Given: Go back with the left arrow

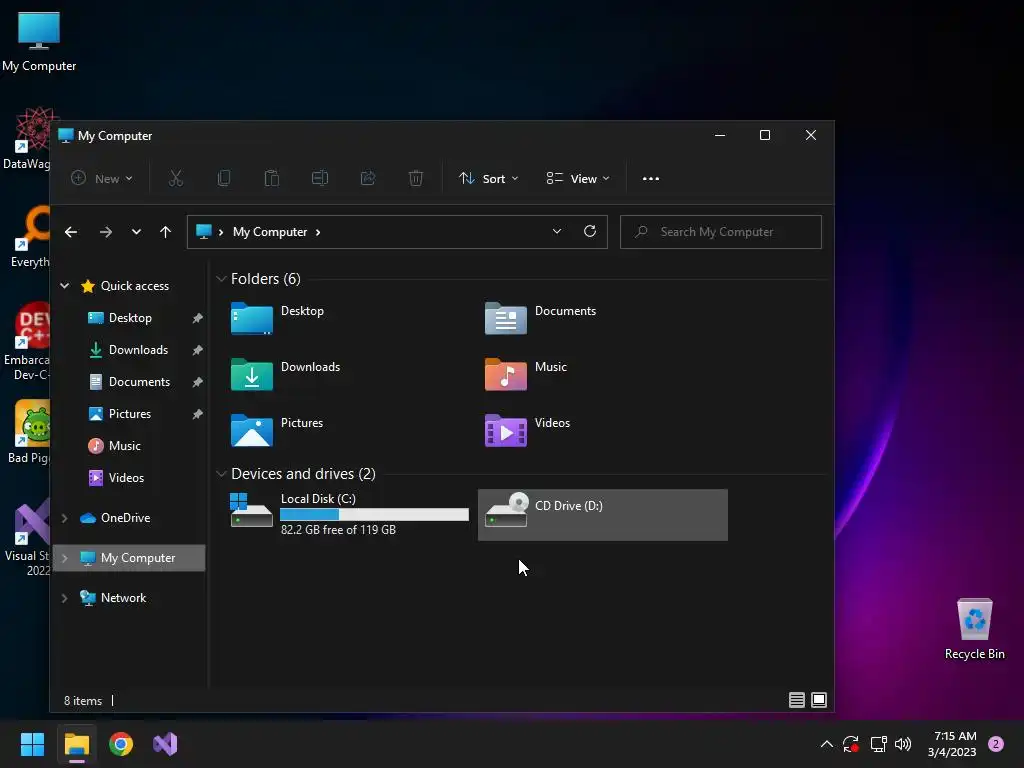Looking at the screenshot, I should (x=71, y=232).
